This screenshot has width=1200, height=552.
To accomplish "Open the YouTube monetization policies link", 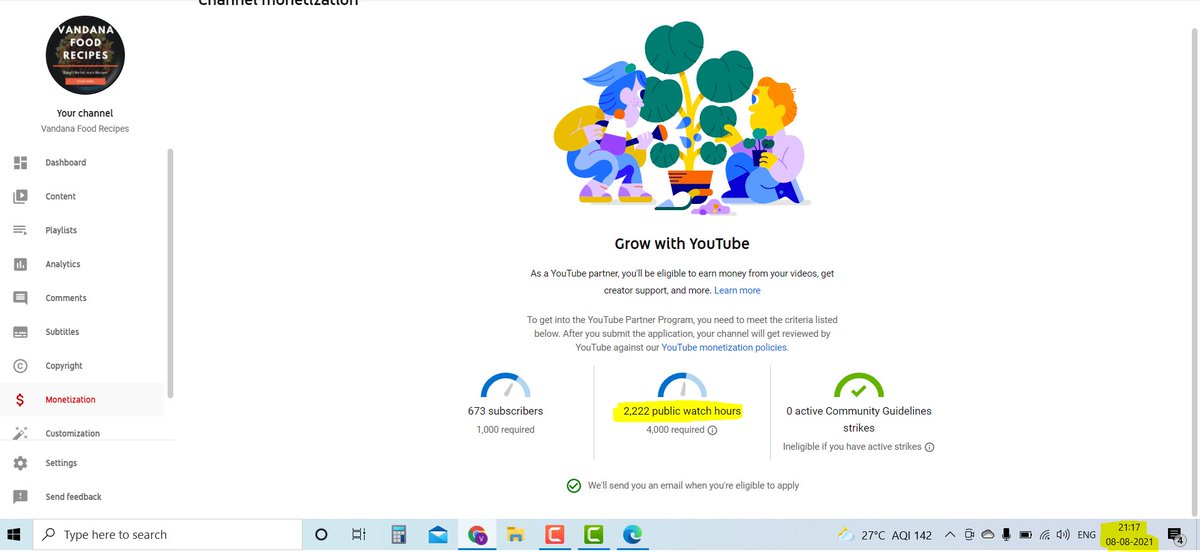I will tap(725, 347).
